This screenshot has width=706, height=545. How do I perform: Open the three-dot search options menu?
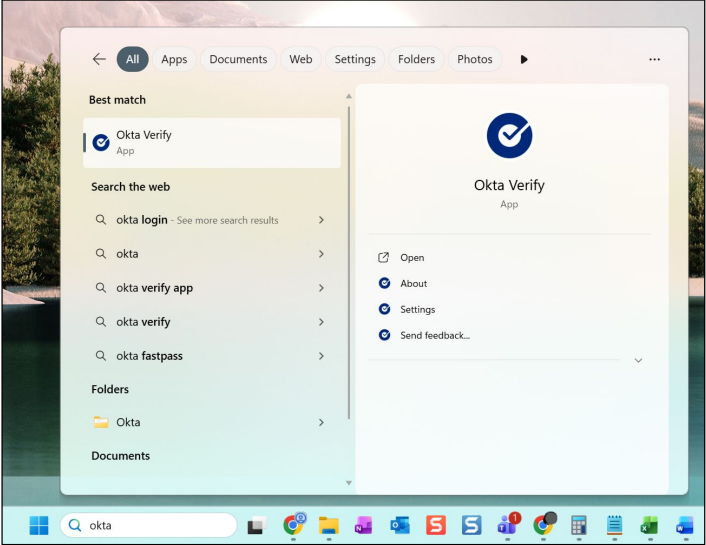point(654,59)
